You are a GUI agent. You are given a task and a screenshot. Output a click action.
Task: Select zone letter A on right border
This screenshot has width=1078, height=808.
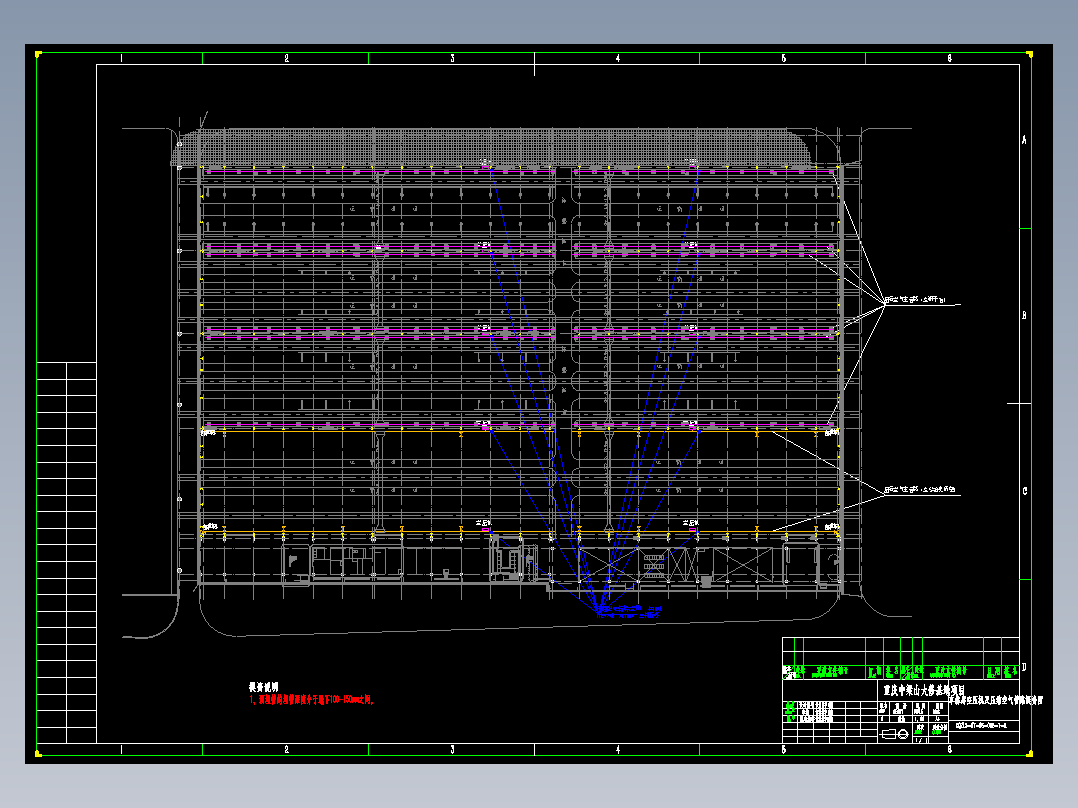click(1024, 140)
